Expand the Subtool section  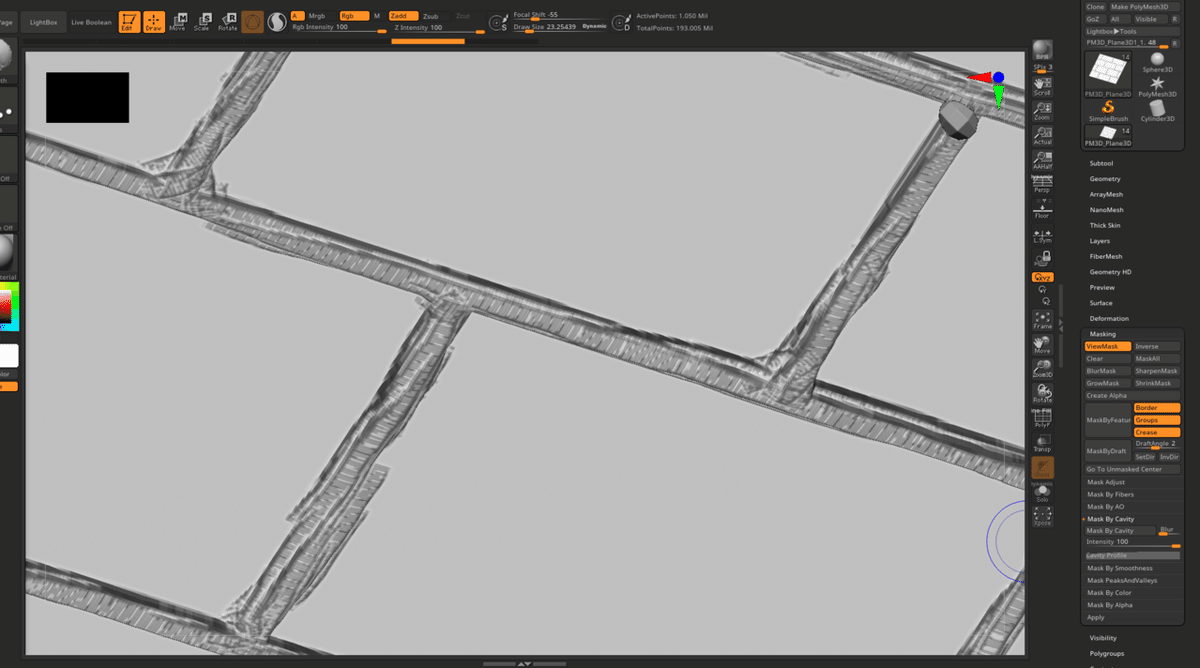click(x=1103, y=162)
